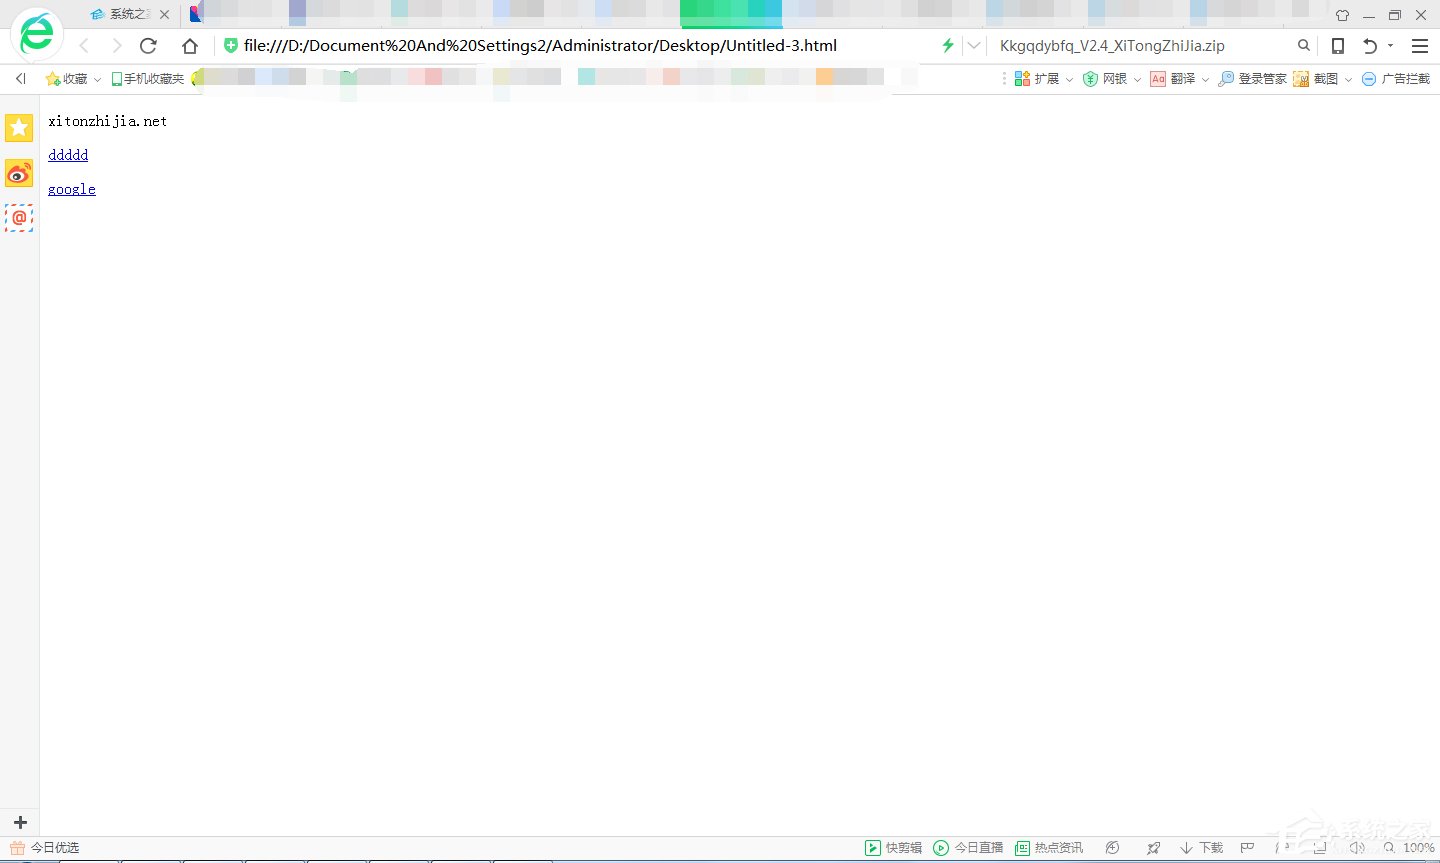The width and height of the screenshot is (1440, 863).
Task: Open favorites via the star sidebar icon
Action: (19, 128)
